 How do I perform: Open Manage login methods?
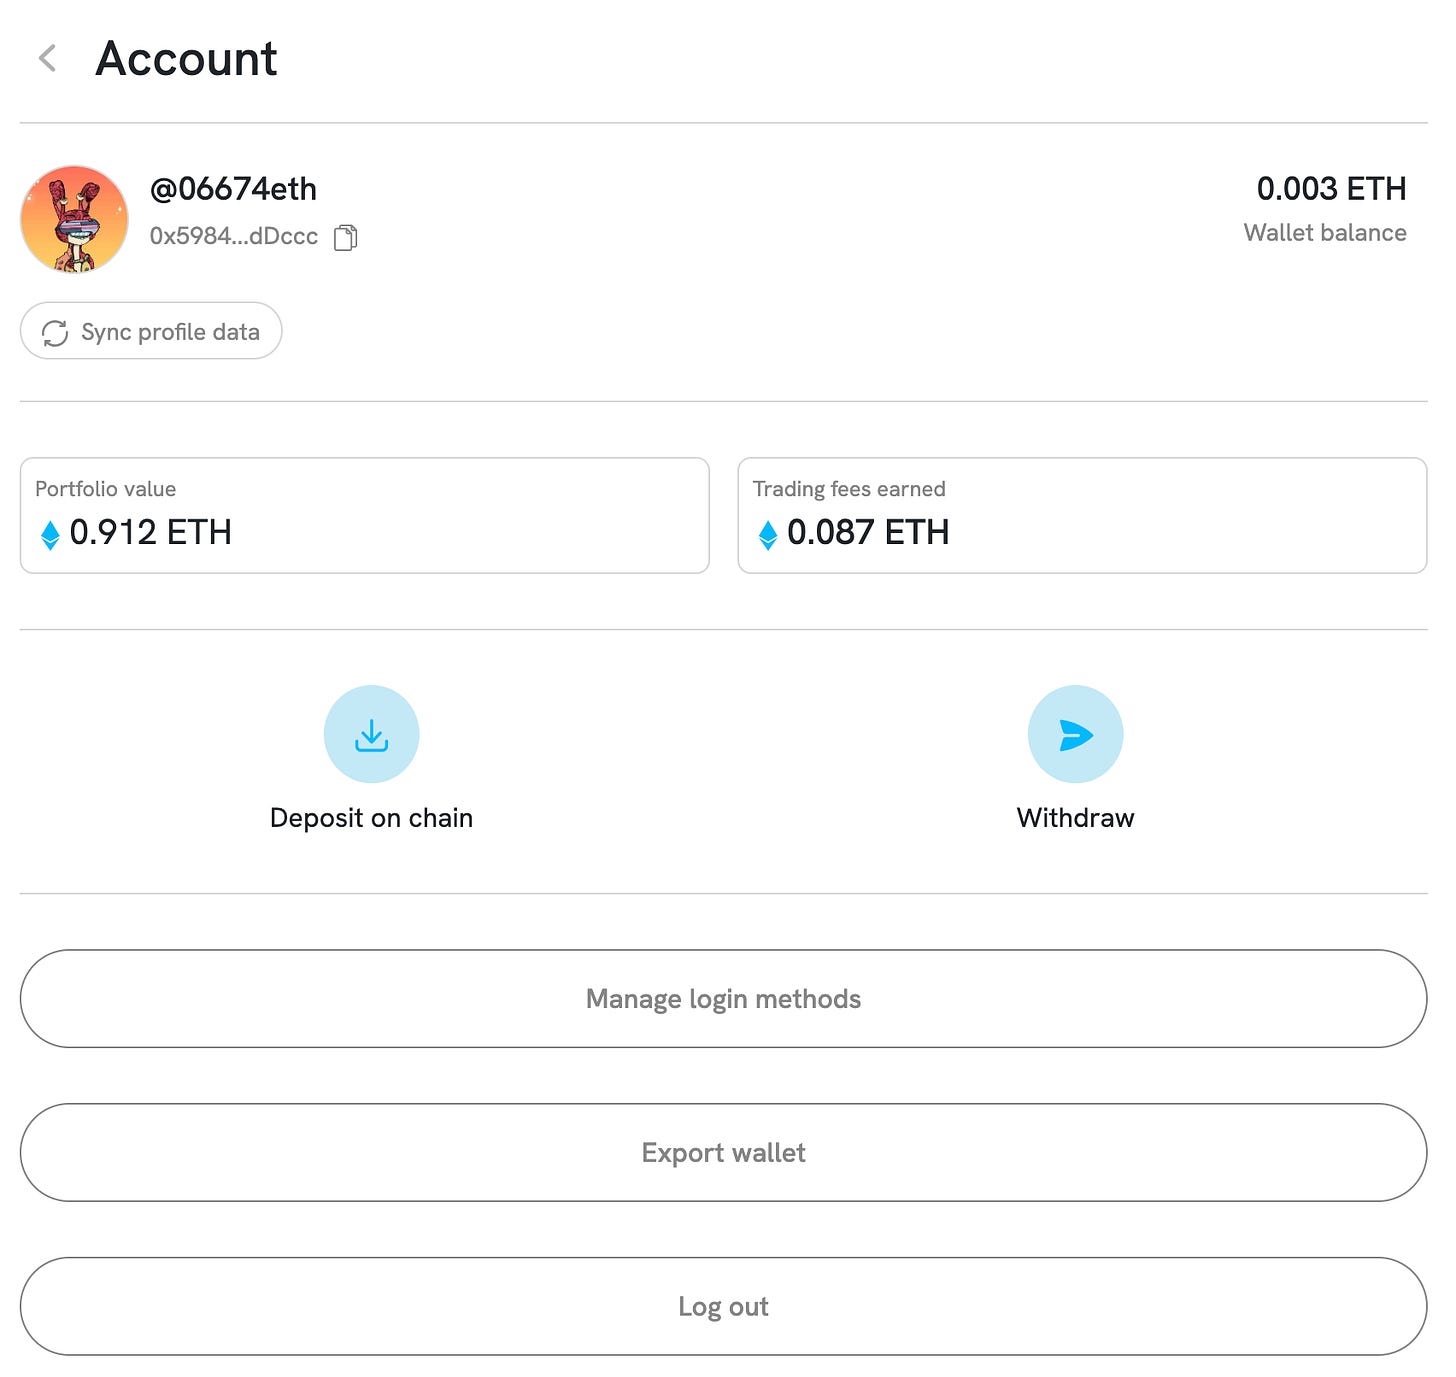point(723,999)
